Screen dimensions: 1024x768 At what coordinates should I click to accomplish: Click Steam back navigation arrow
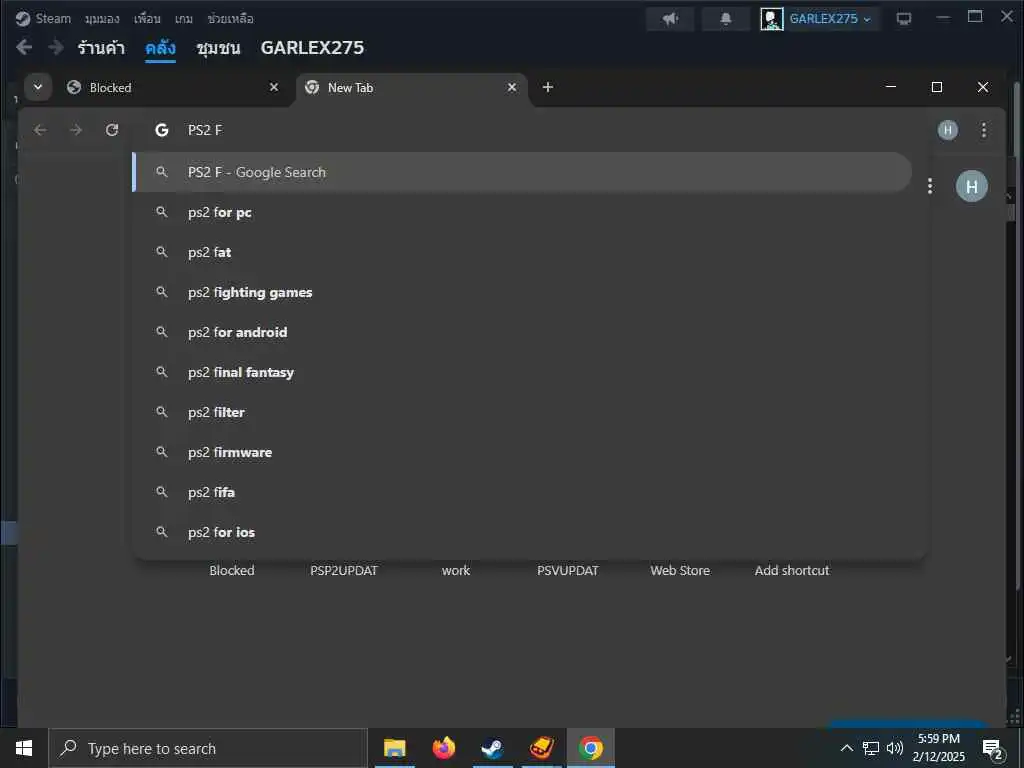pos(24,47)
